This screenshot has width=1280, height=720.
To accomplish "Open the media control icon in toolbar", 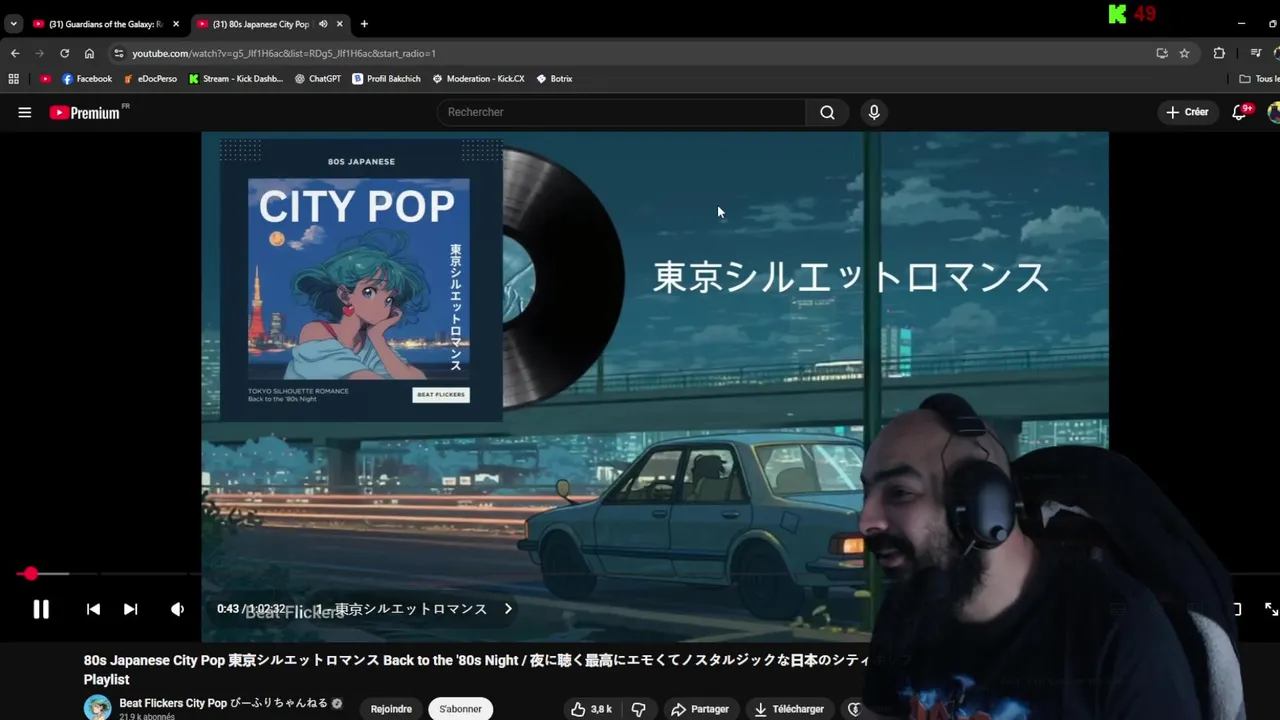I will pyautogui.click(x=1256, y=53).
